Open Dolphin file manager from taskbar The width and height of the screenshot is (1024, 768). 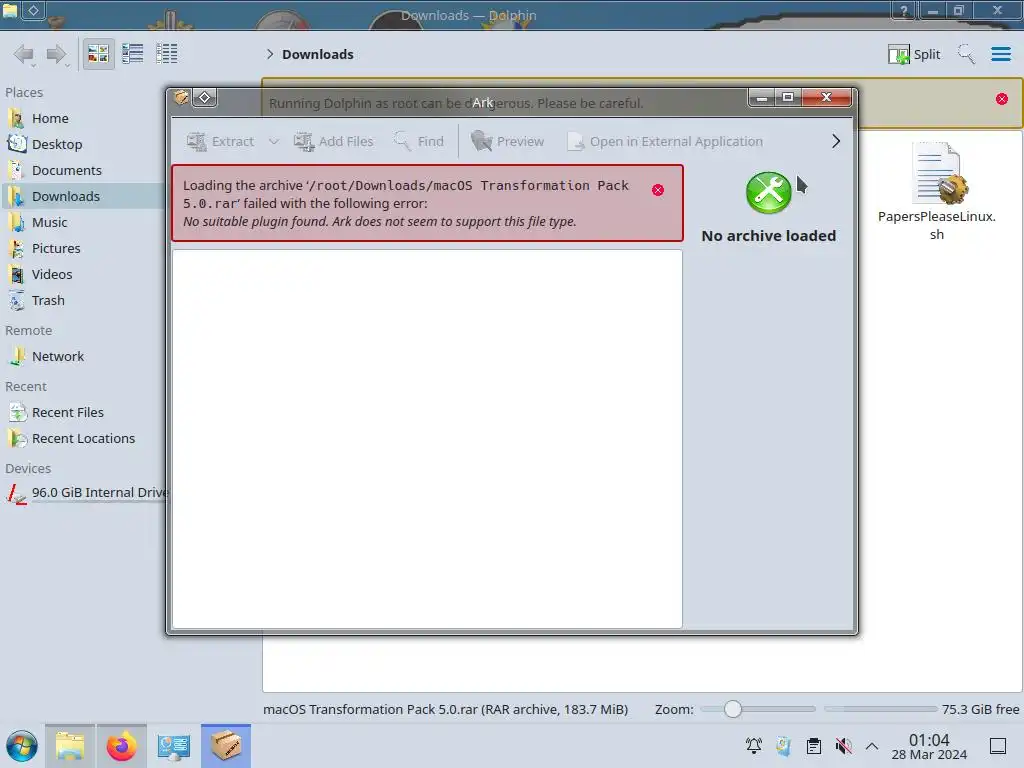[70, 746]
